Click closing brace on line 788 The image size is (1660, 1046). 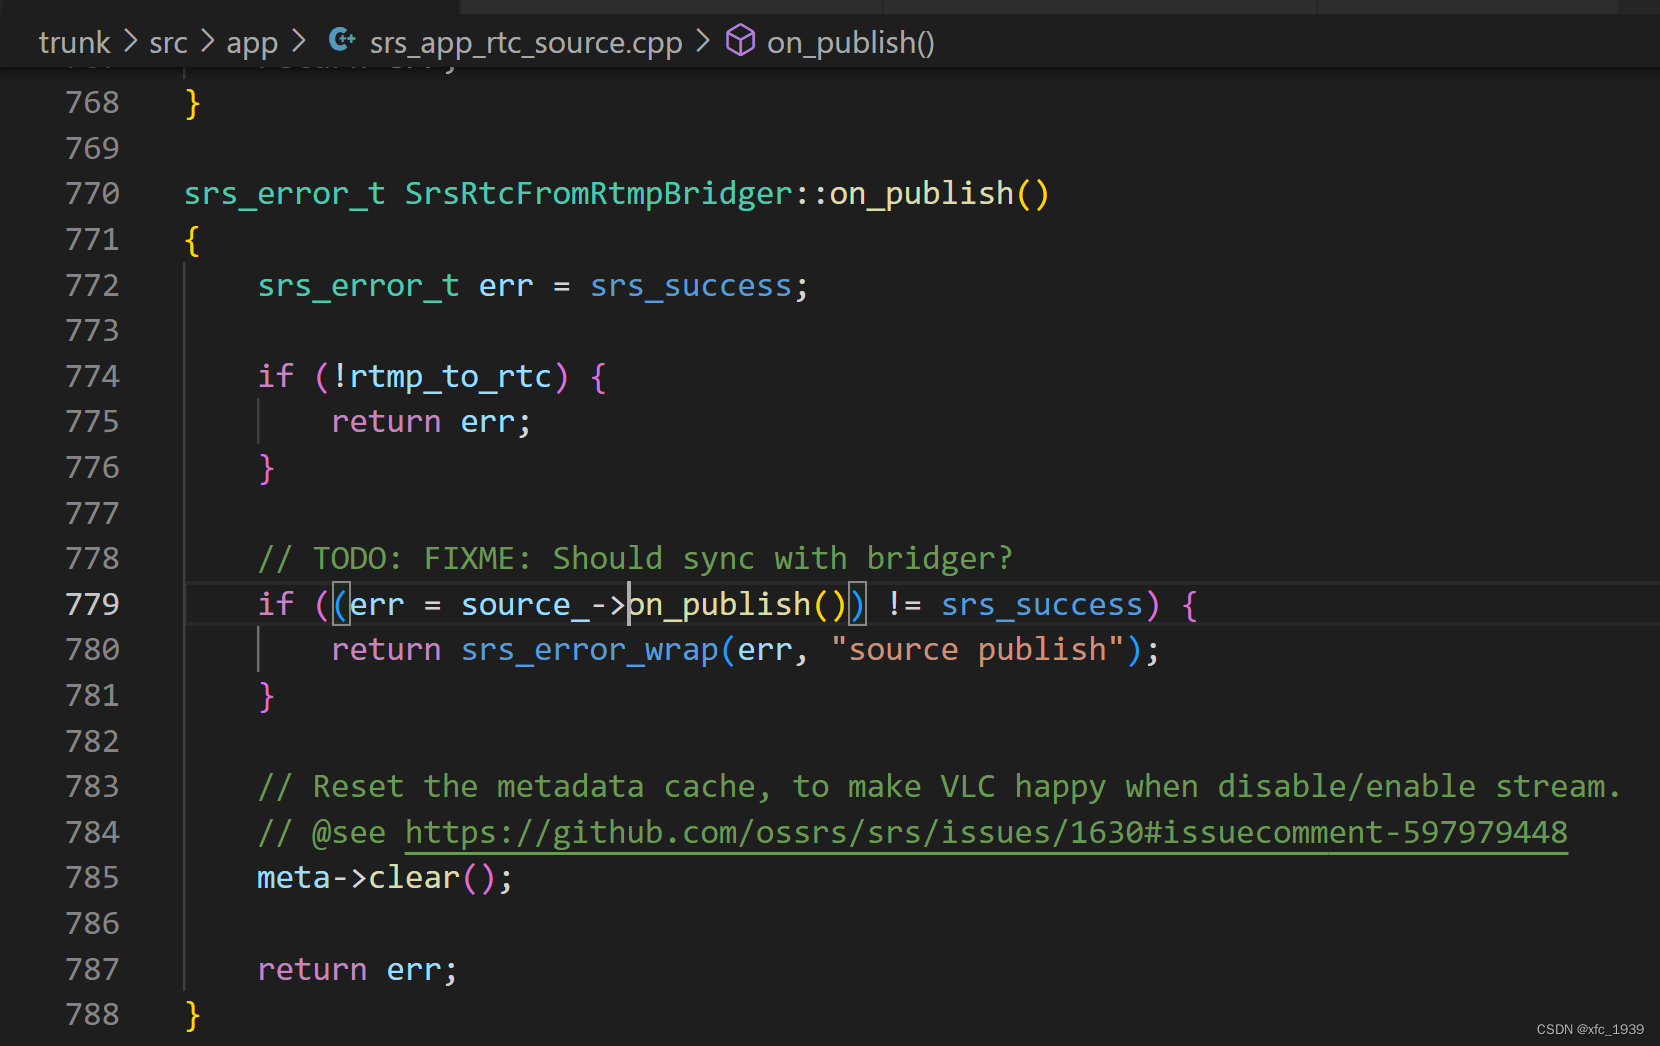coord(193,1015)
